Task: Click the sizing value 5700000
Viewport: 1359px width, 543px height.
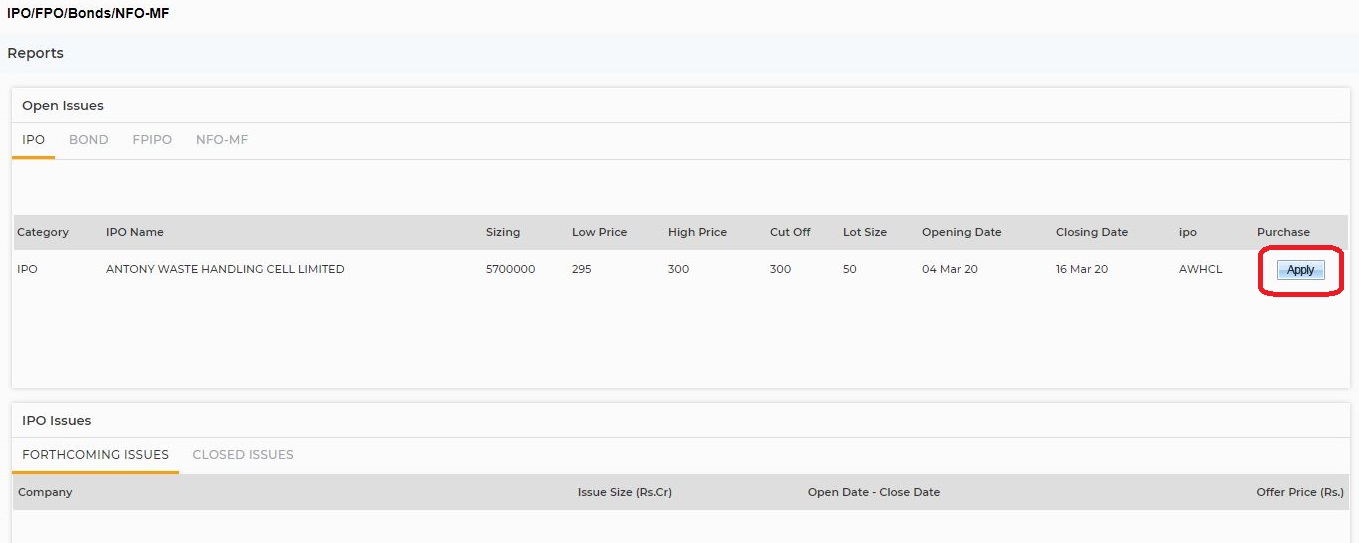Action: click(510, 269)
